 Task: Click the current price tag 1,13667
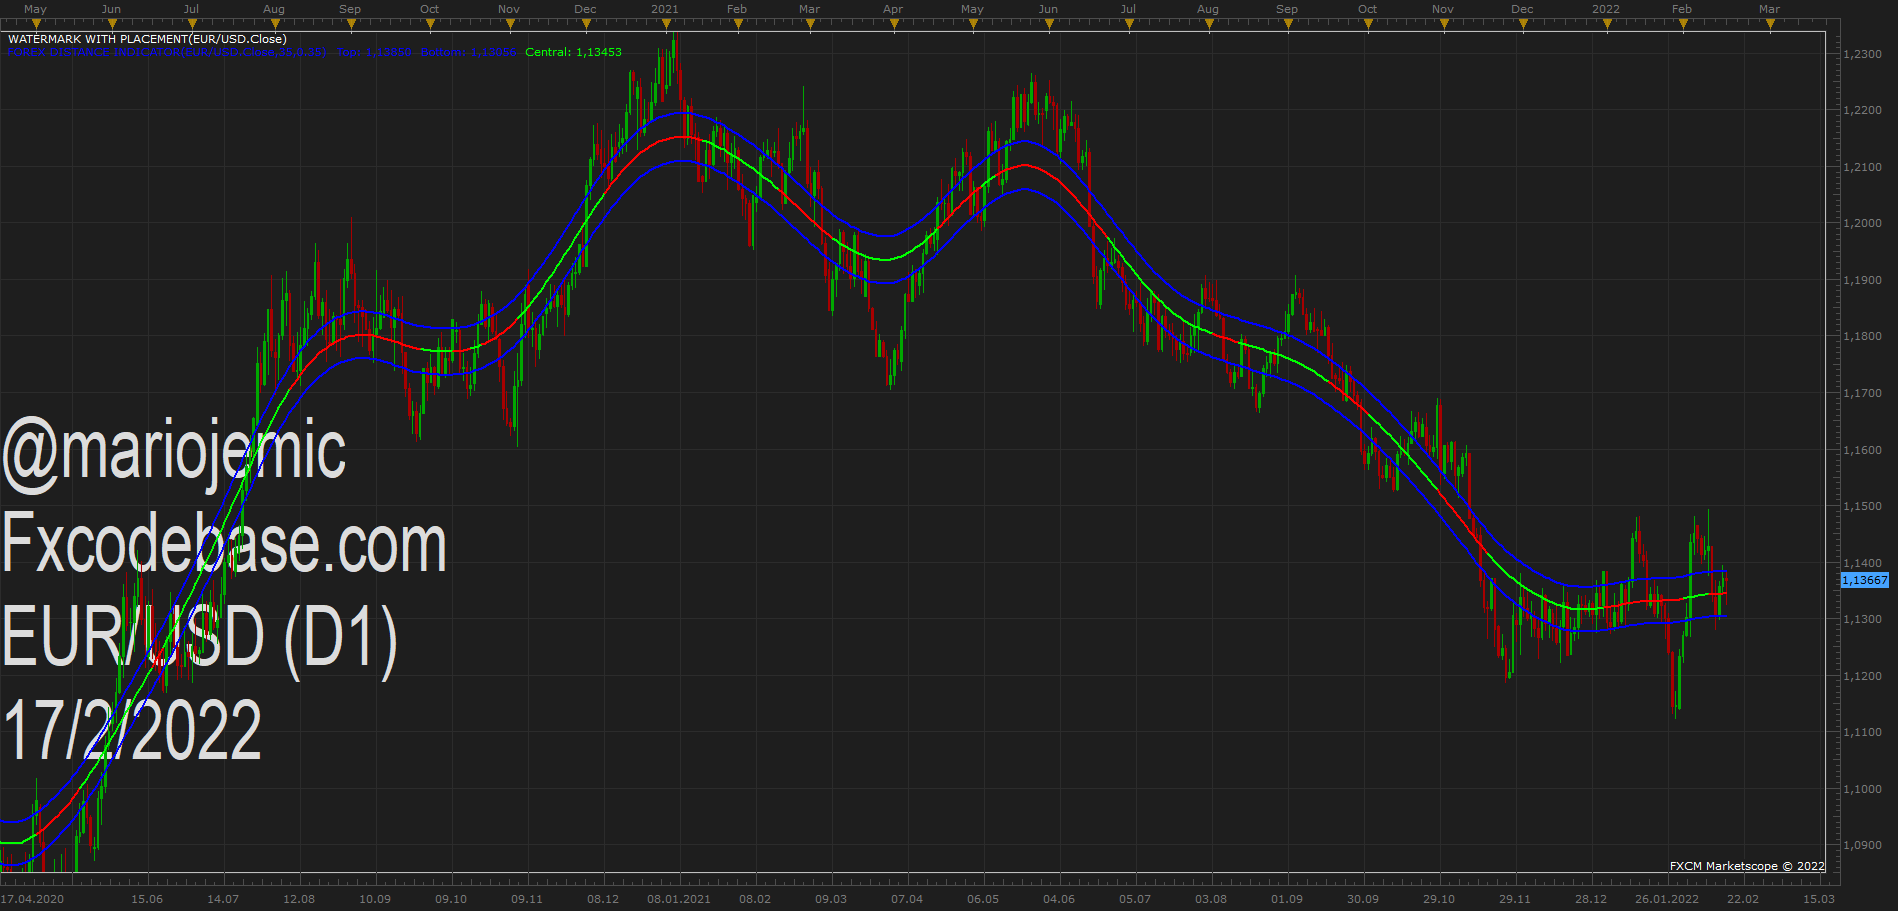tap(1865, 580)
